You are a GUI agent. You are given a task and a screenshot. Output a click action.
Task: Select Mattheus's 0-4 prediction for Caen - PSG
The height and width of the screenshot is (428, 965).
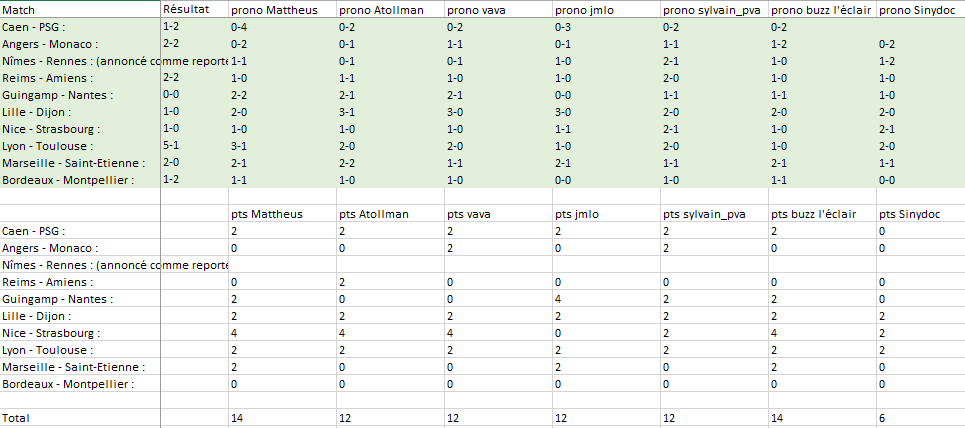[x=238, y=27]
